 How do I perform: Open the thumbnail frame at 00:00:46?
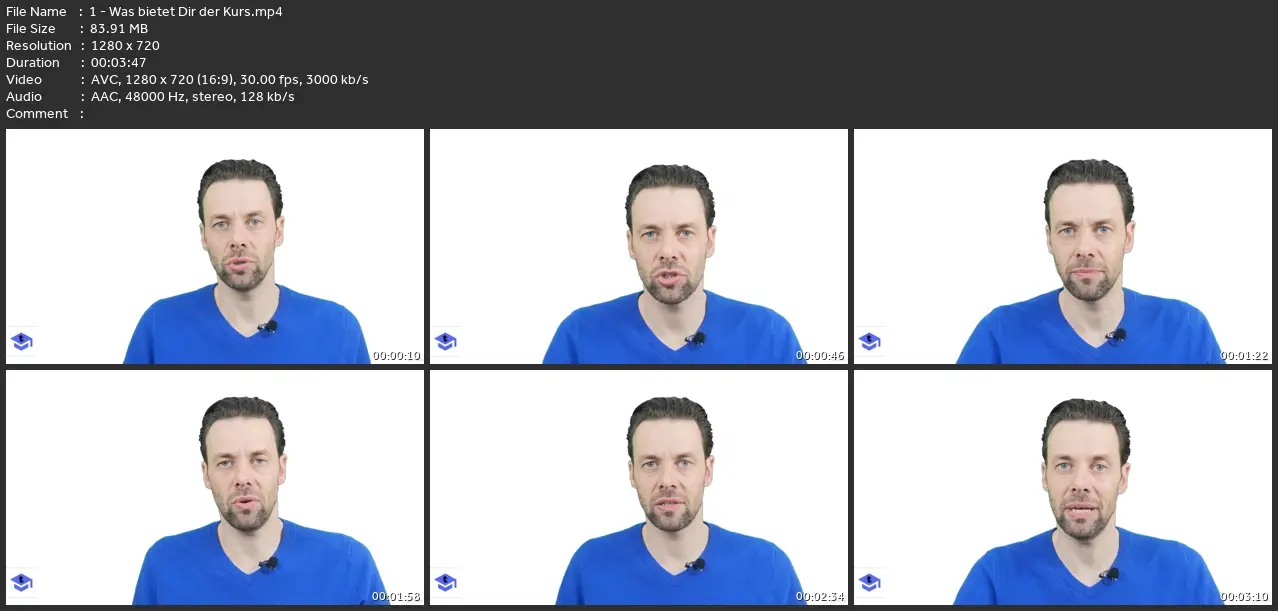click(x=639, y=246)
